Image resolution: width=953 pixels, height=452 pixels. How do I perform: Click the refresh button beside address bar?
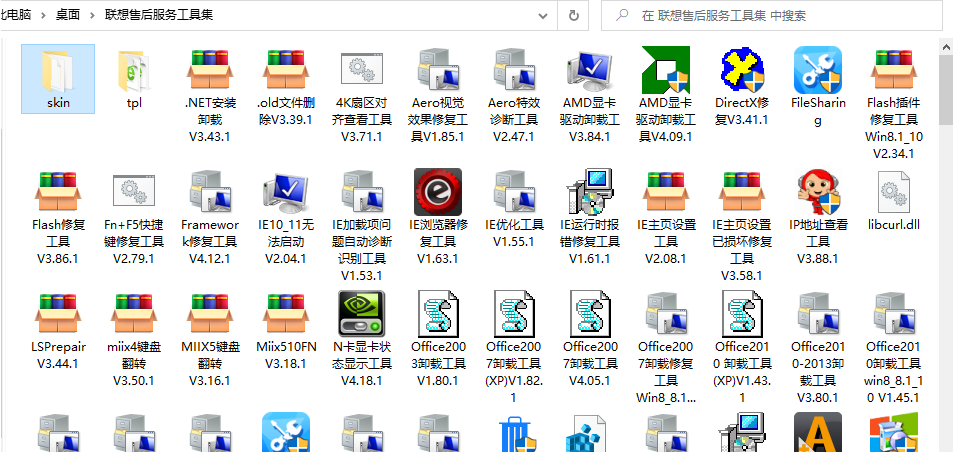[573, 15]
